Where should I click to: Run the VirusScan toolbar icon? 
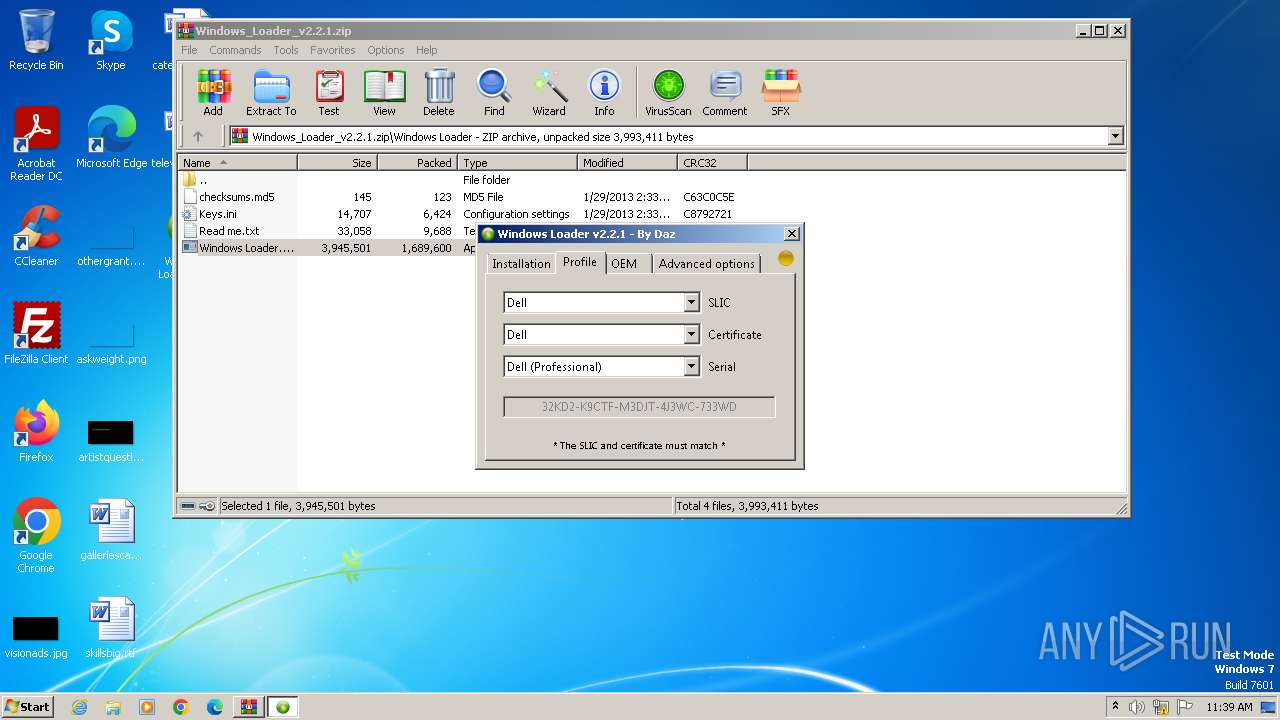668,92
